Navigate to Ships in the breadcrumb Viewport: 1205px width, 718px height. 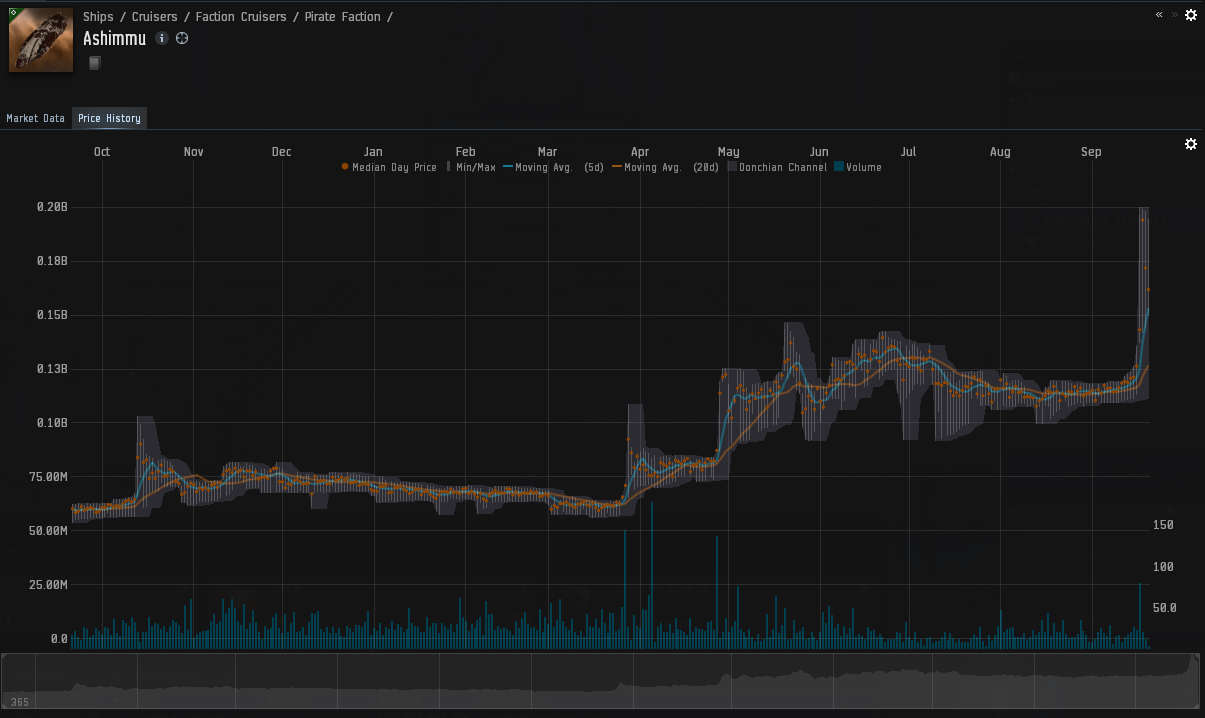[98, 17]
